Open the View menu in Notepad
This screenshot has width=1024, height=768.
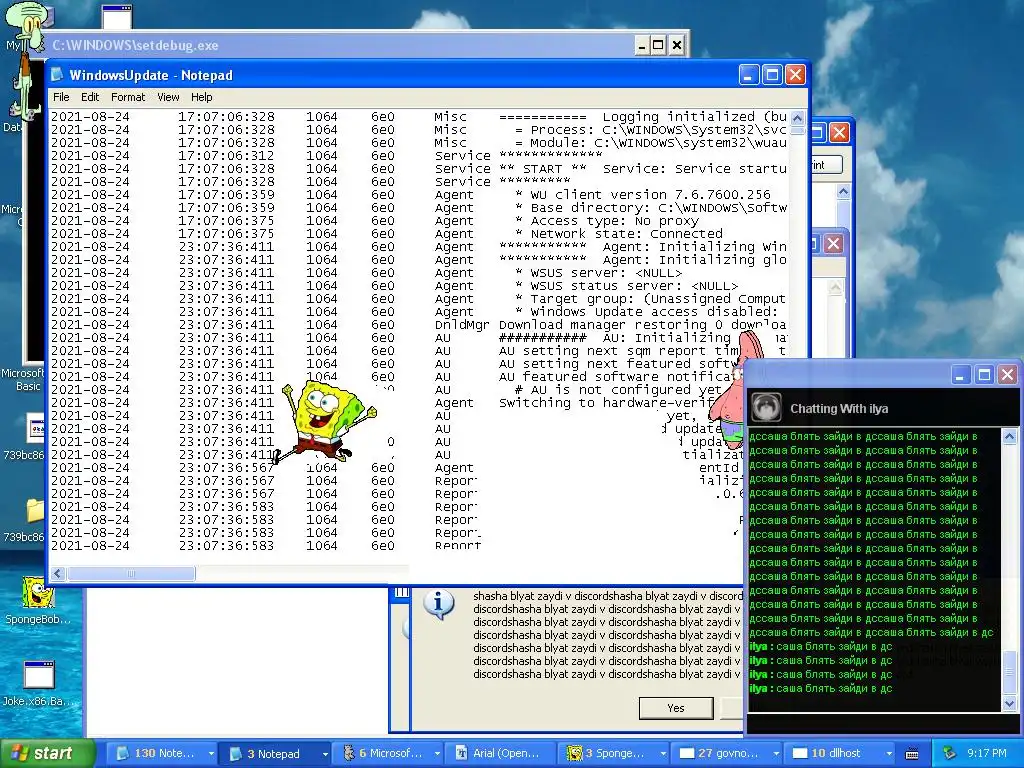pos(168,97)
